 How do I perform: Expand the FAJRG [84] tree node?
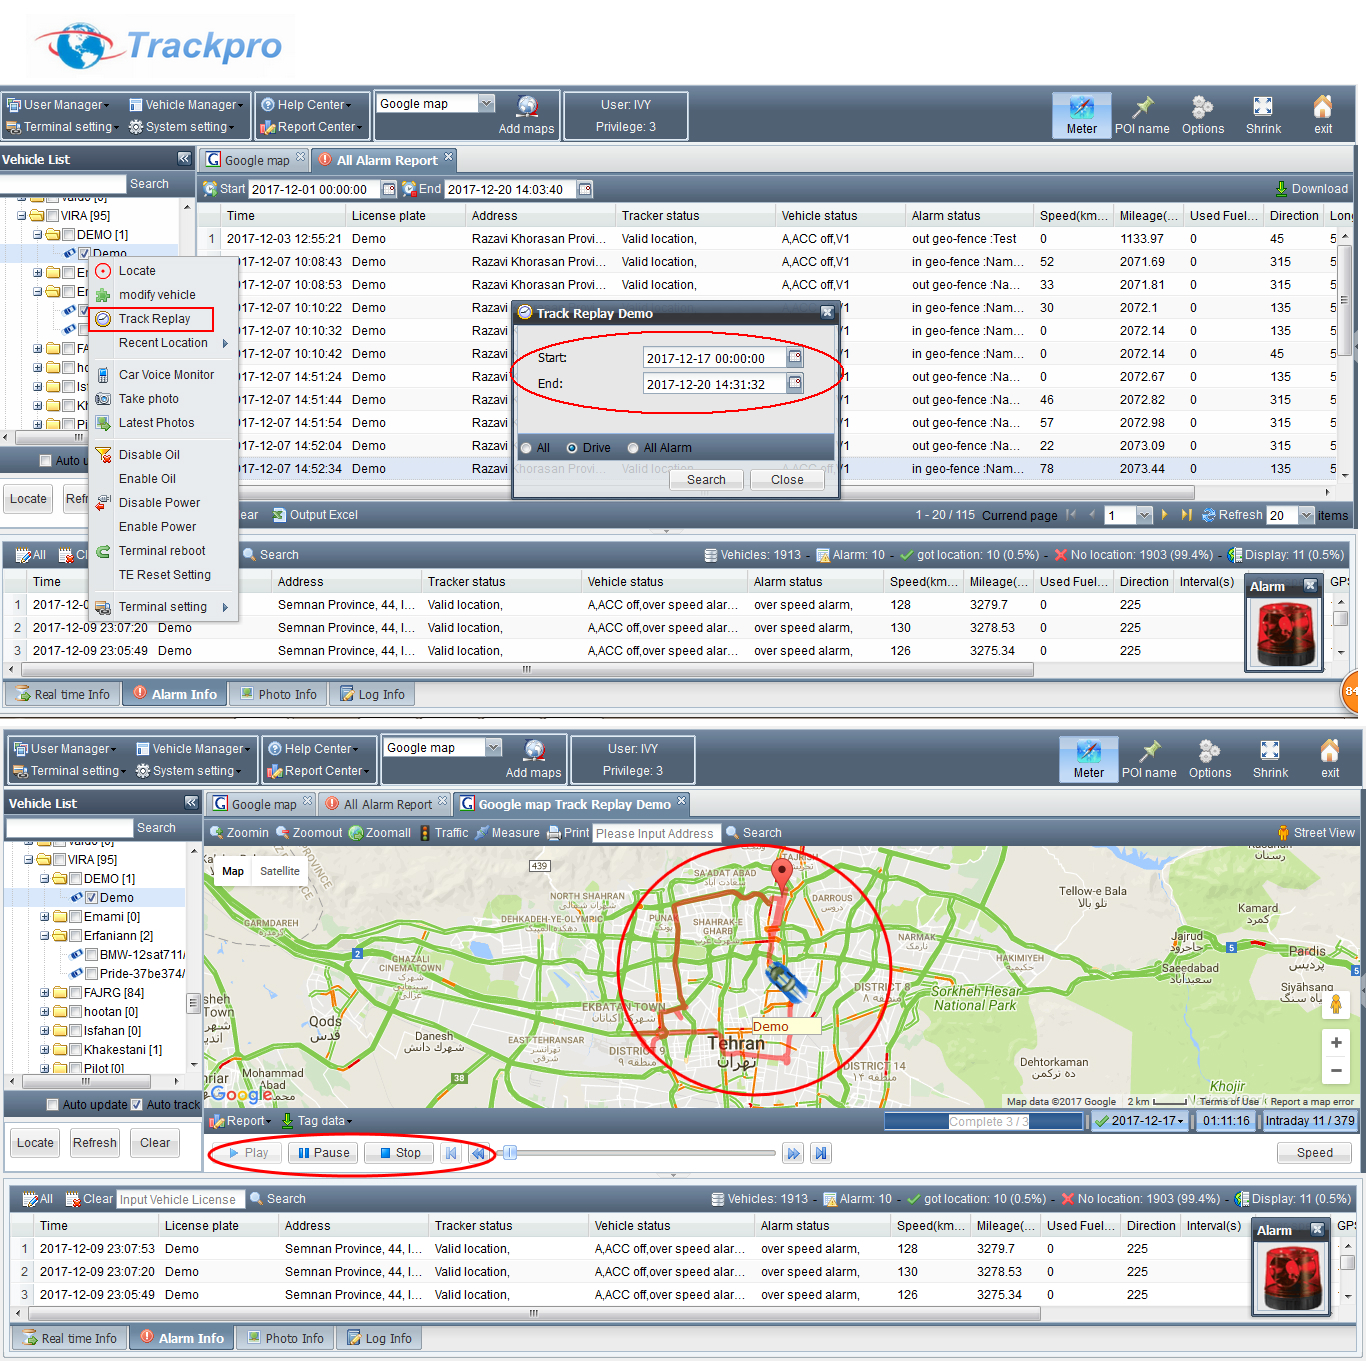click(x=44, y=993)
